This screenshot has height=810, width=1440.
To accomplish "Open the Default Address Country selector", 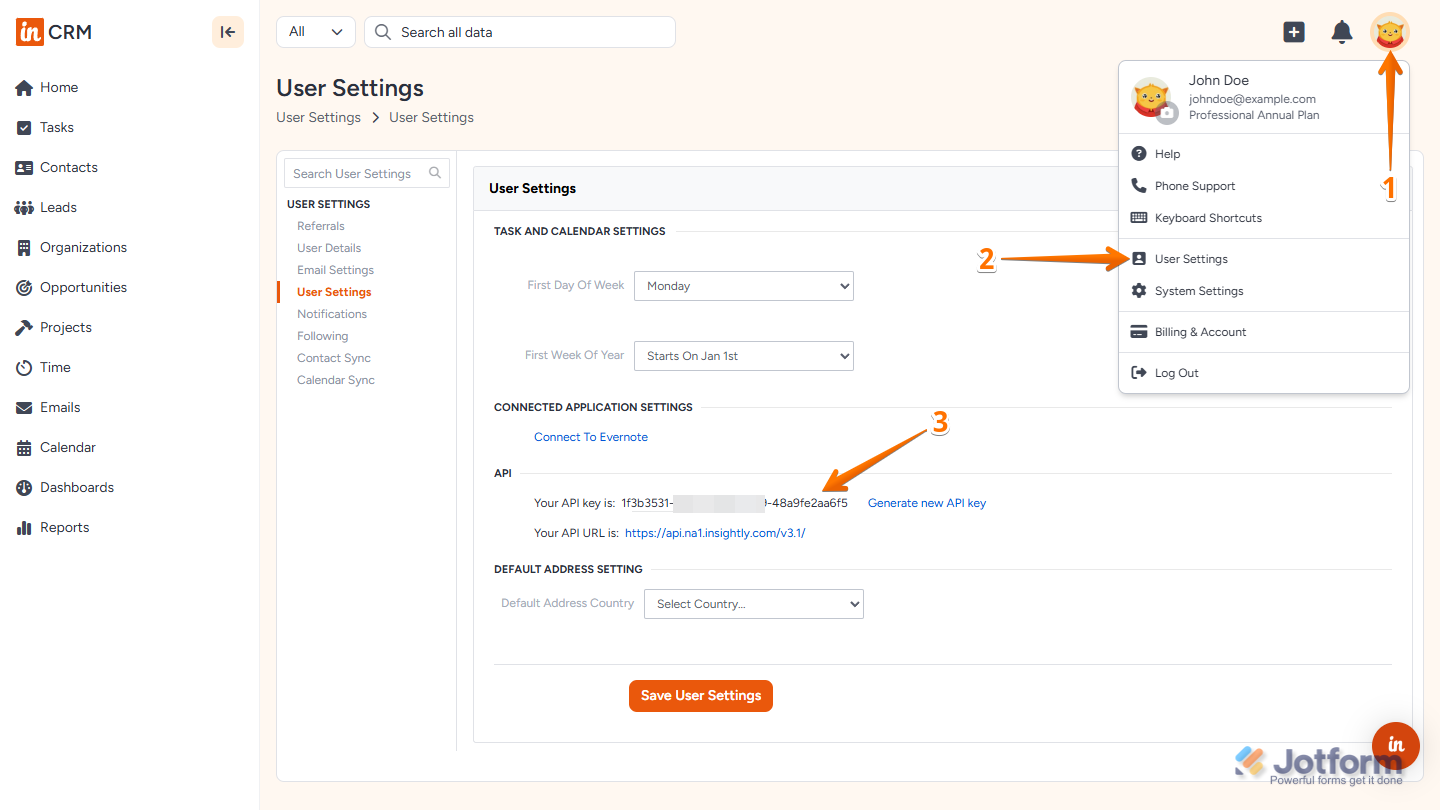I will [753, 603].
